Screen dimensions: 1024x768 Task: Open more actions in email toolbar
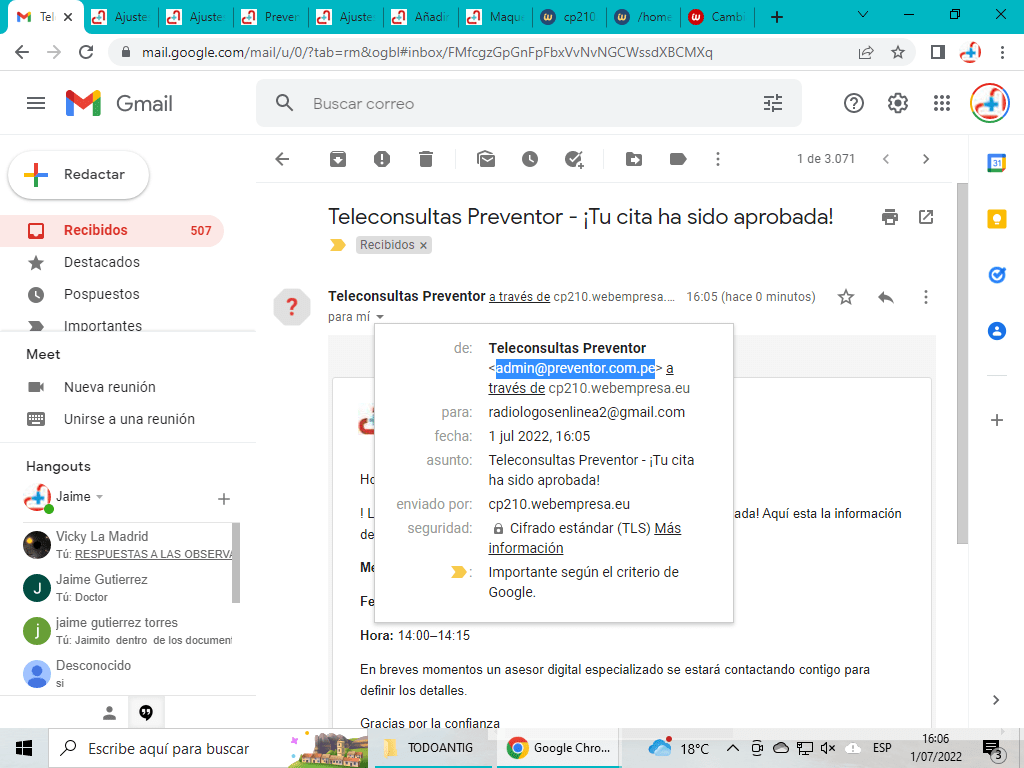coord(718,159)
